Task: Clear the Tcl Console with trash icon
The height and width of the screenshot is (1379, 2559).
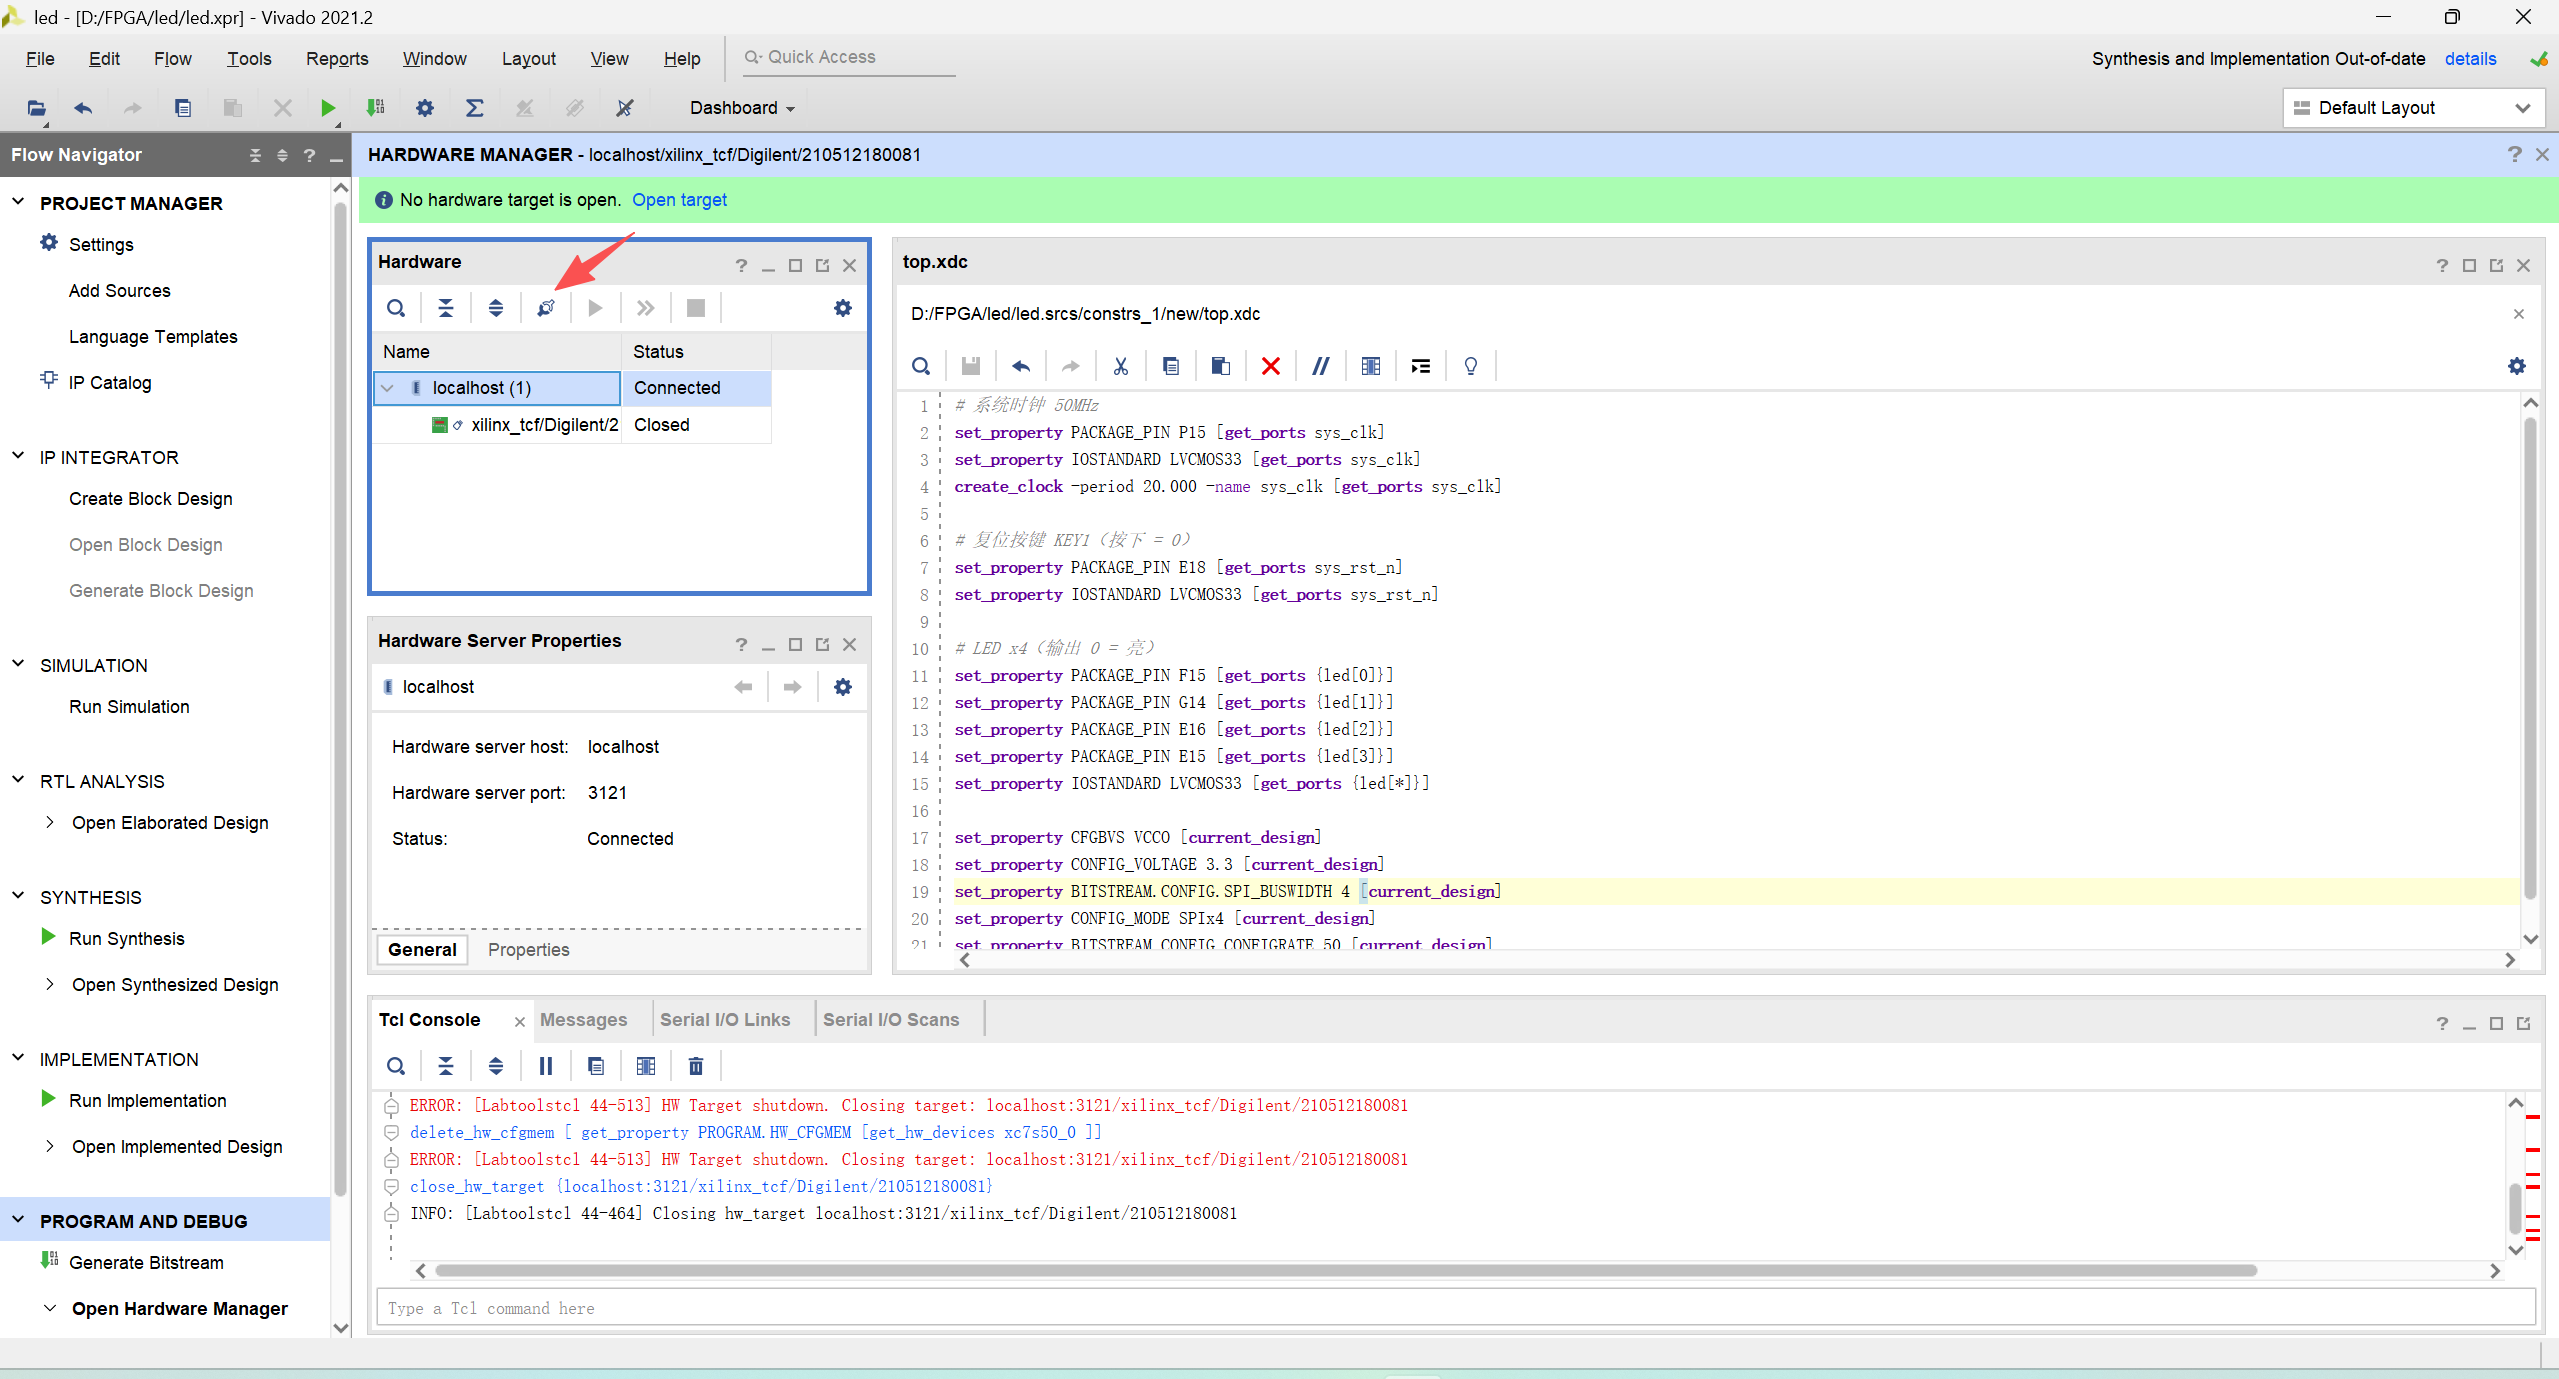Action: tap(696, 1066)
